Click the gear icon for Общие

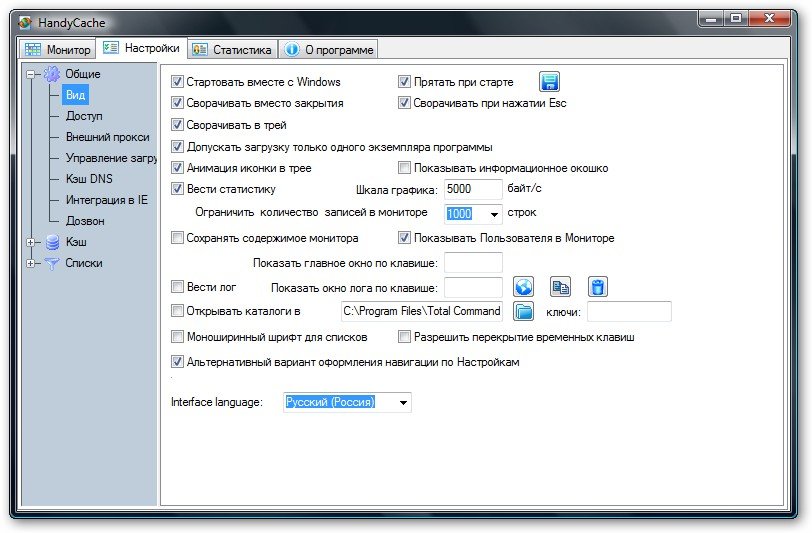point(52,74)
